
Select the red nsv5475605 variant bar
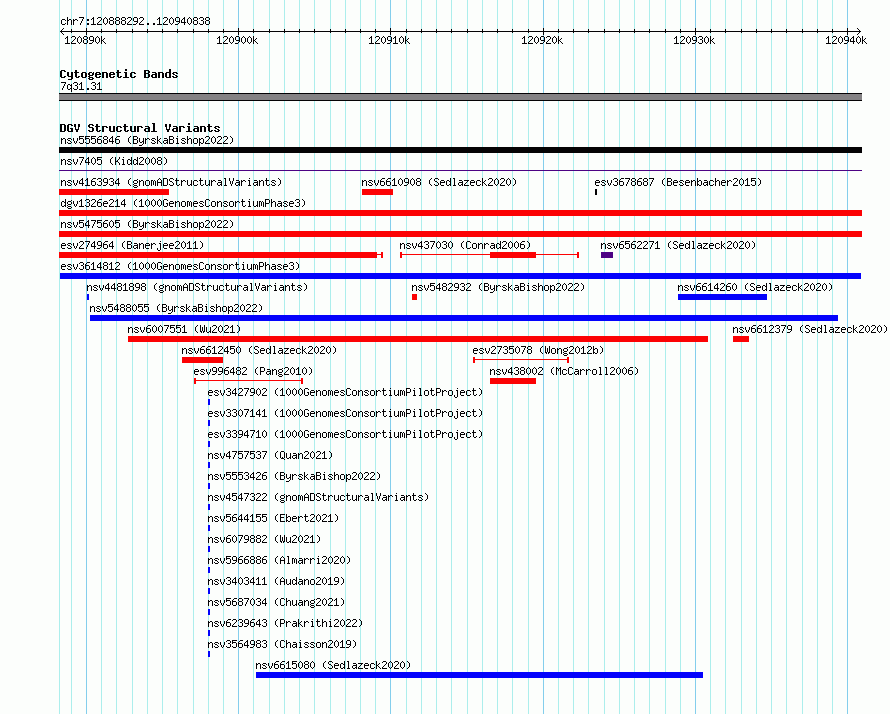coord(460,234)
